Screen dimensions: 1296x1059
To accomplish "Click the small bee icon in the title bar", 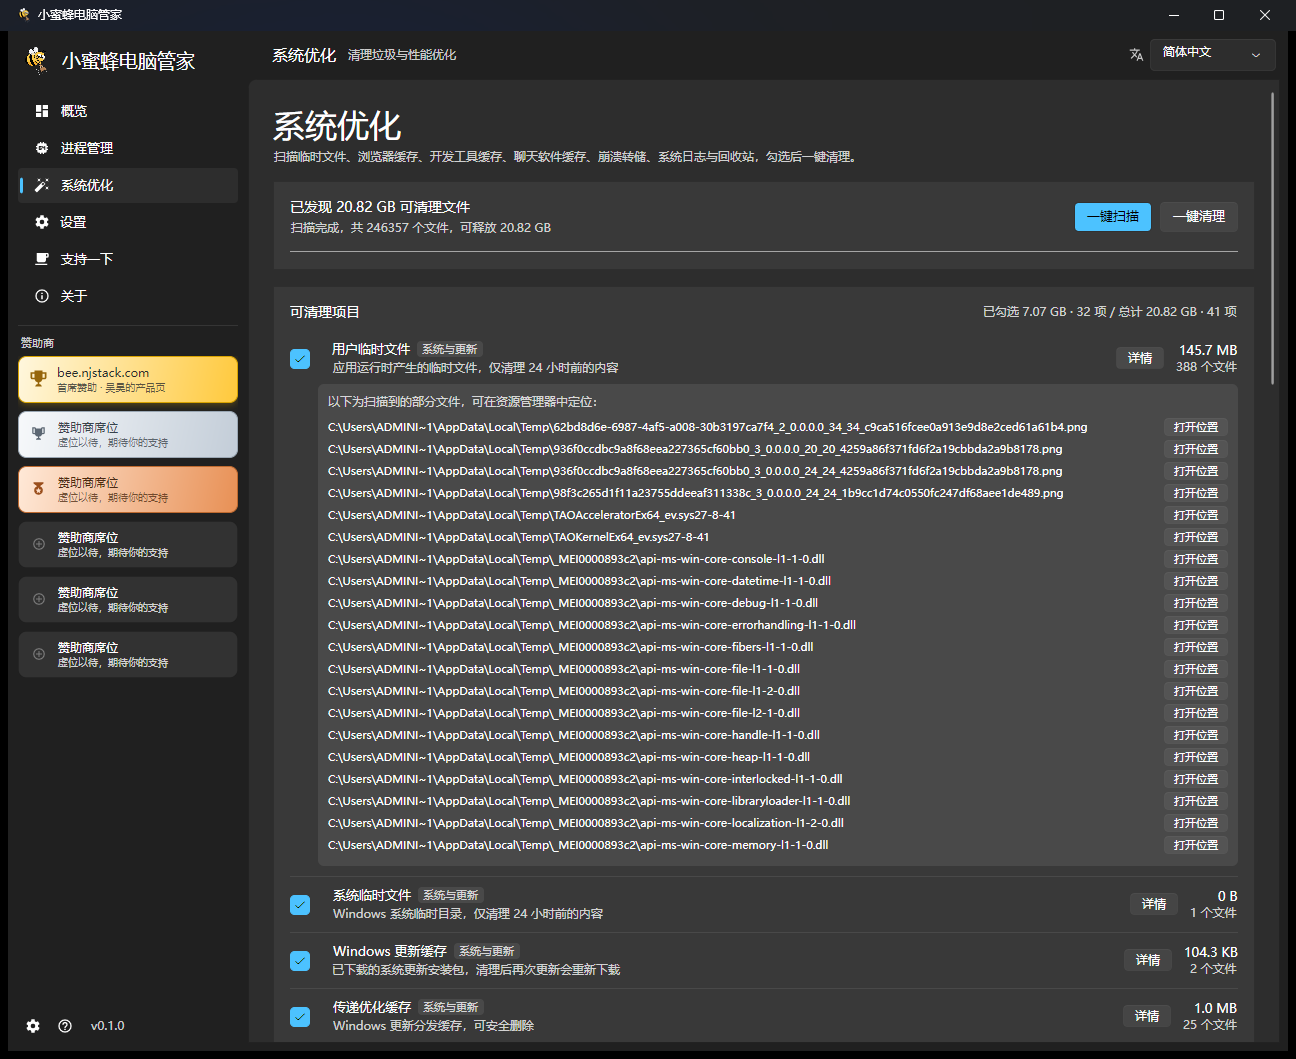I will click(24, 15).
